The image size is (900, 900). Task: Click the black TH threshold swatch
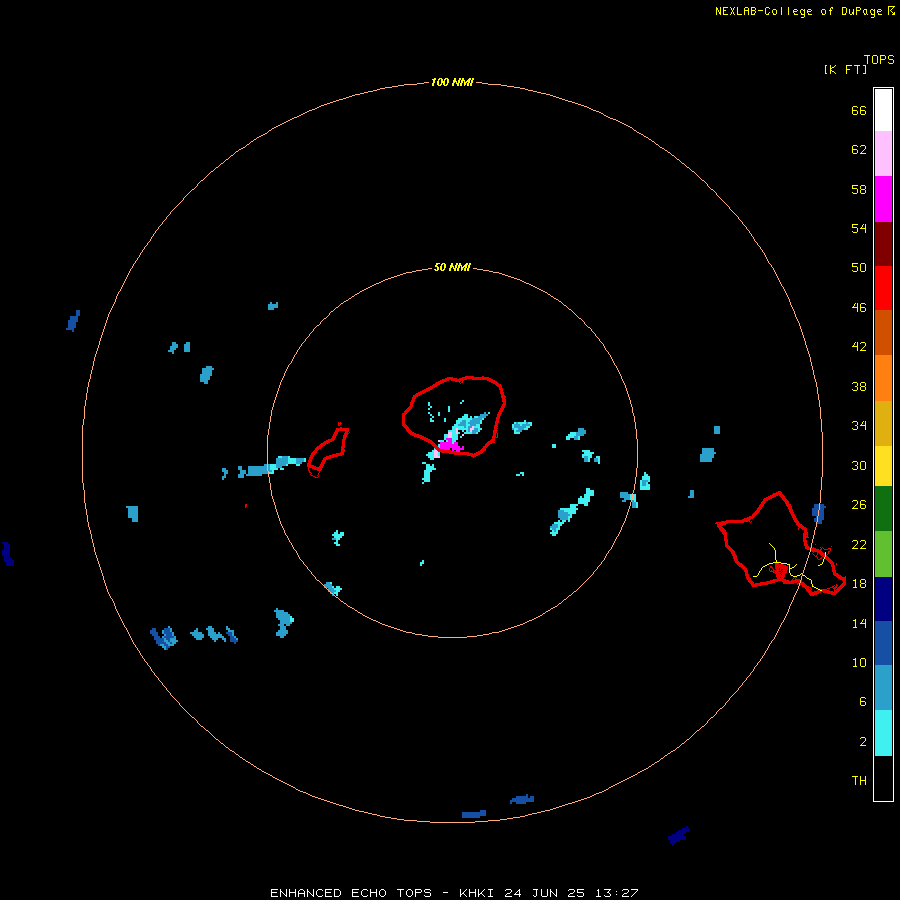click(883, 778)
